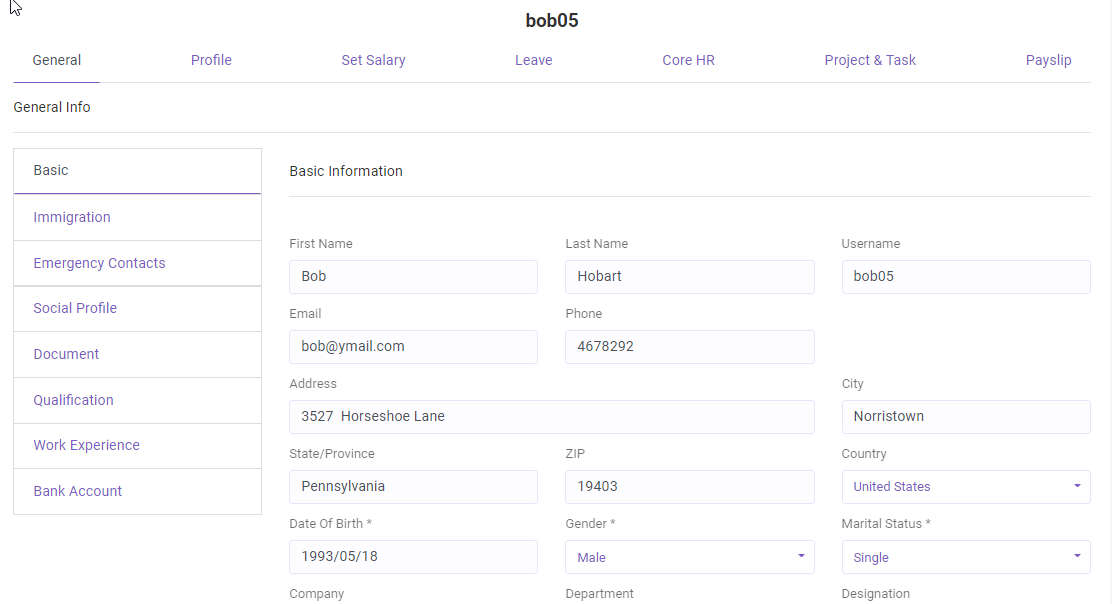Select Immigration in the sidebar
The width and height of the screenshot is (1112, 604).
coord(72,217)
